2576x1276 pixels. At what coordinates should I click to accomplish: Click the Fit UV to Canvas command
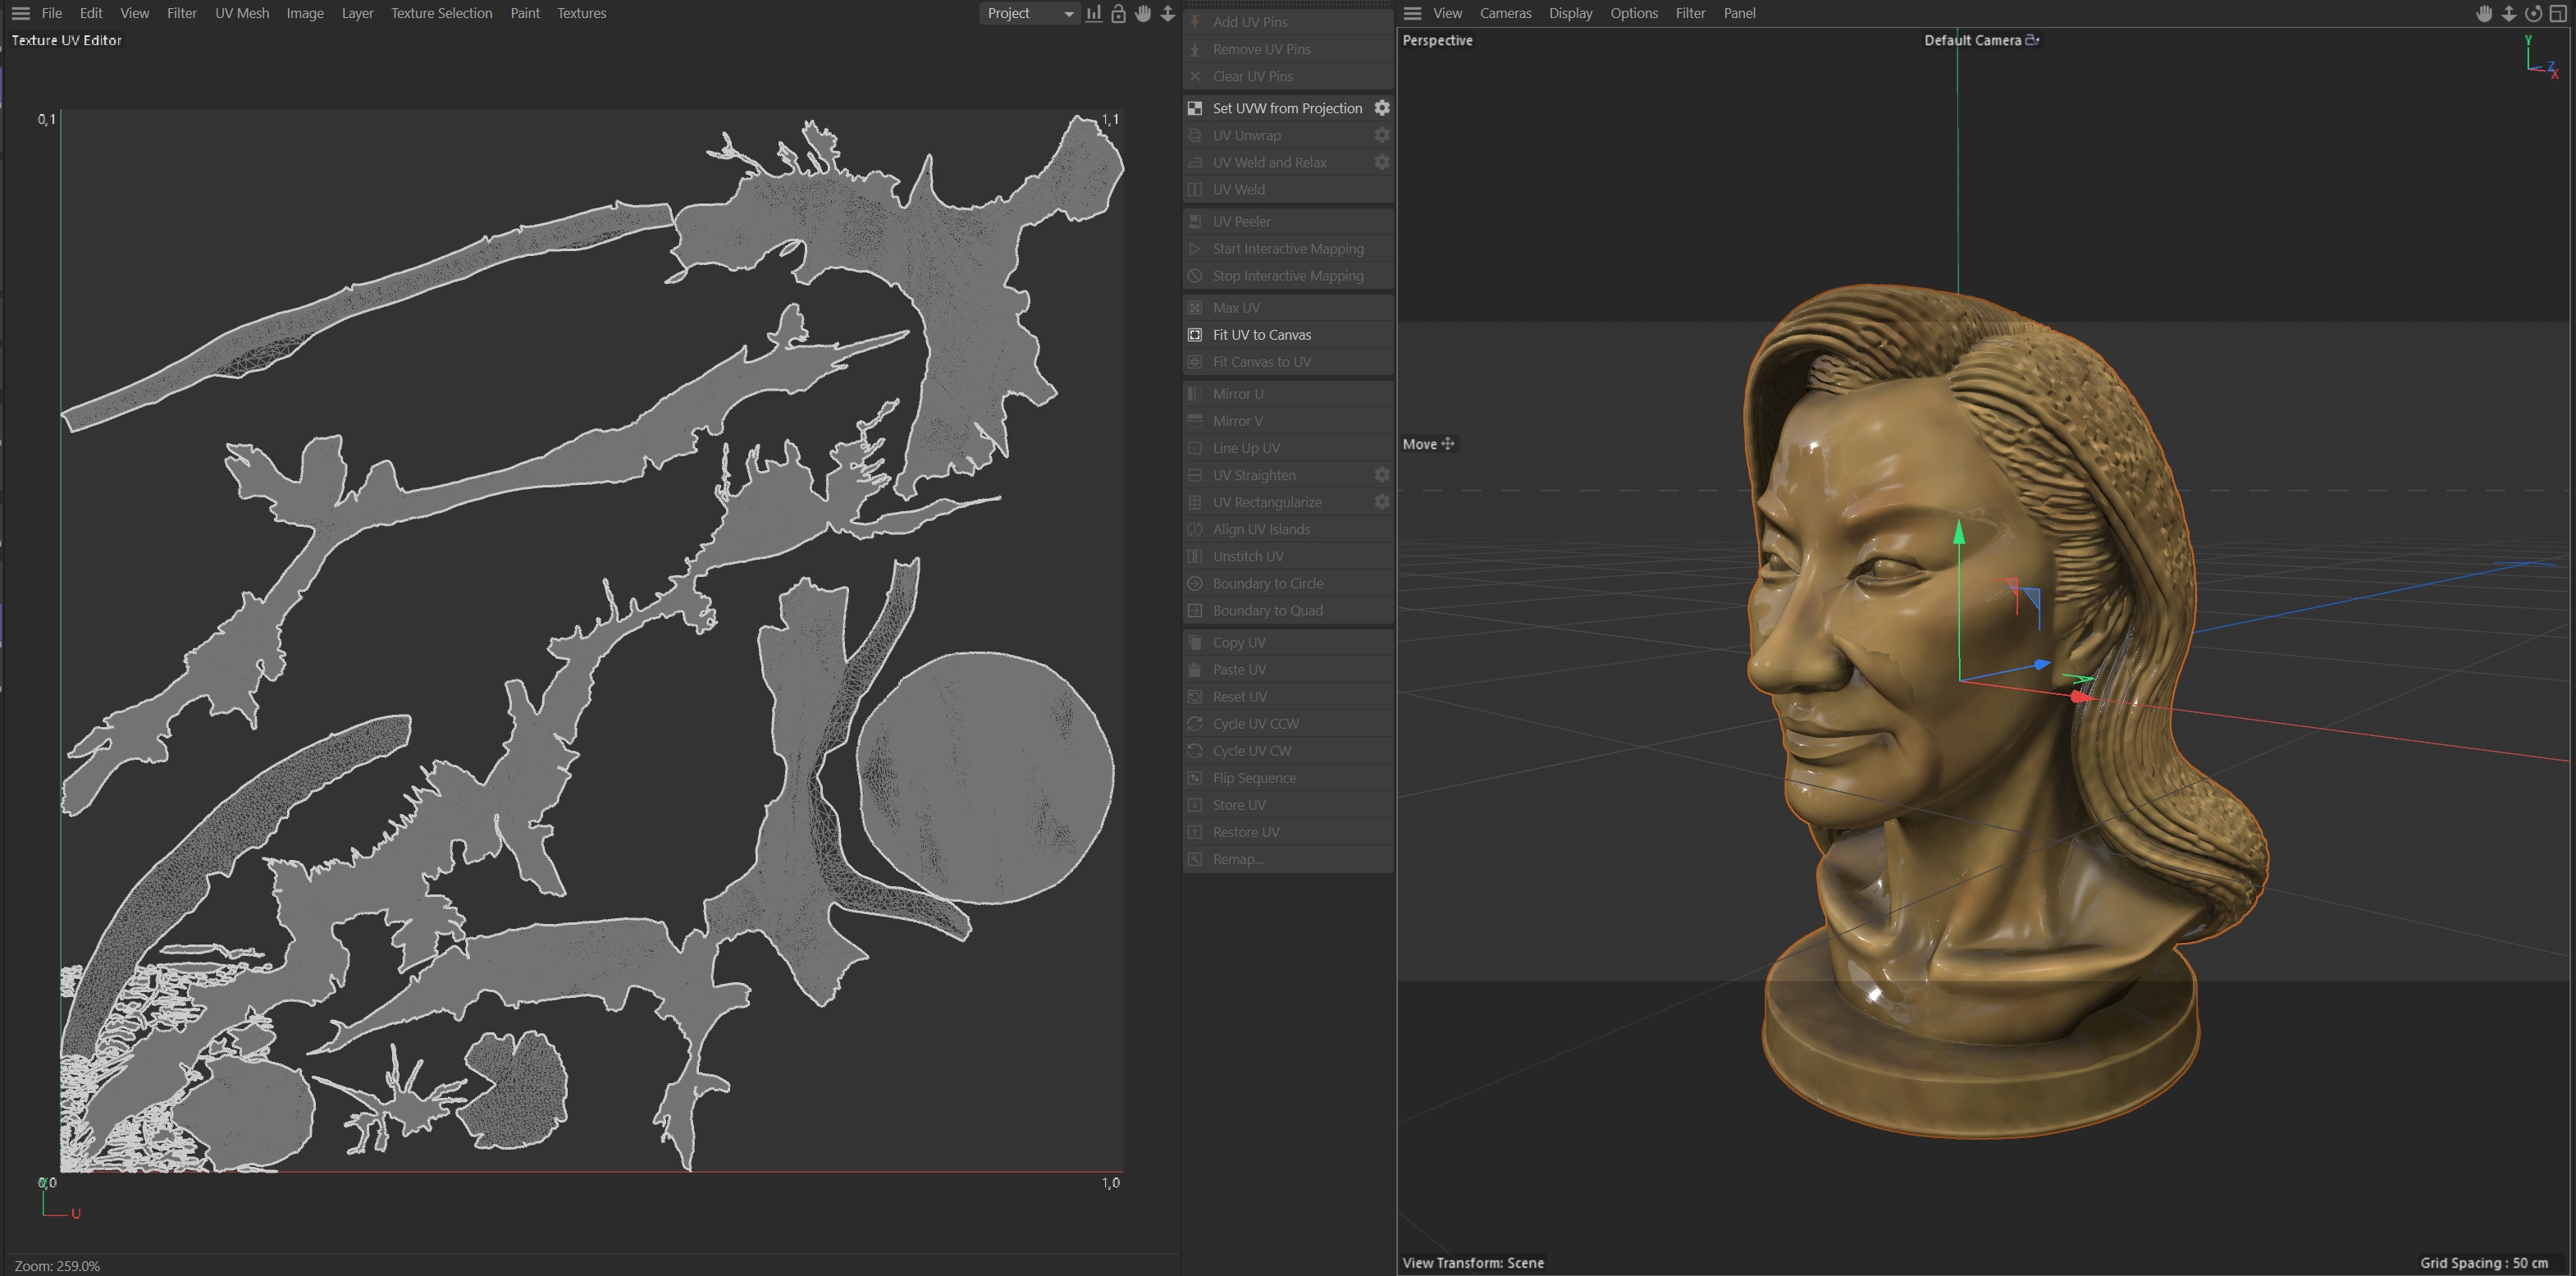pyautogui.click(x=1261, y=335)
